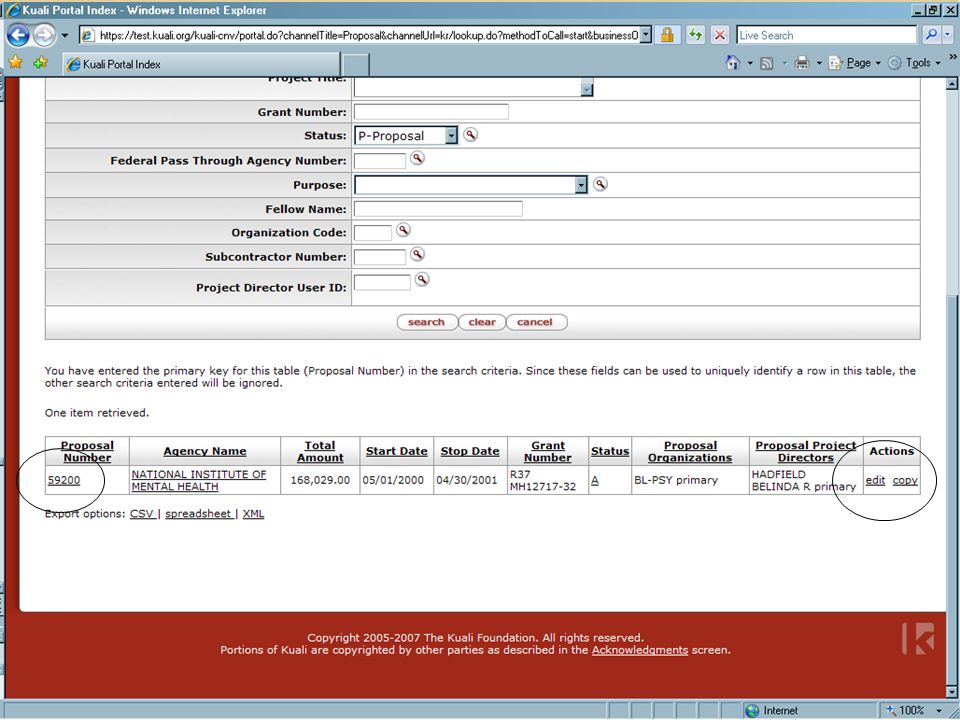The height and width of the screenshot is (720, 960).
Task: Sort by the Status column header
Action: pos(610,451)
